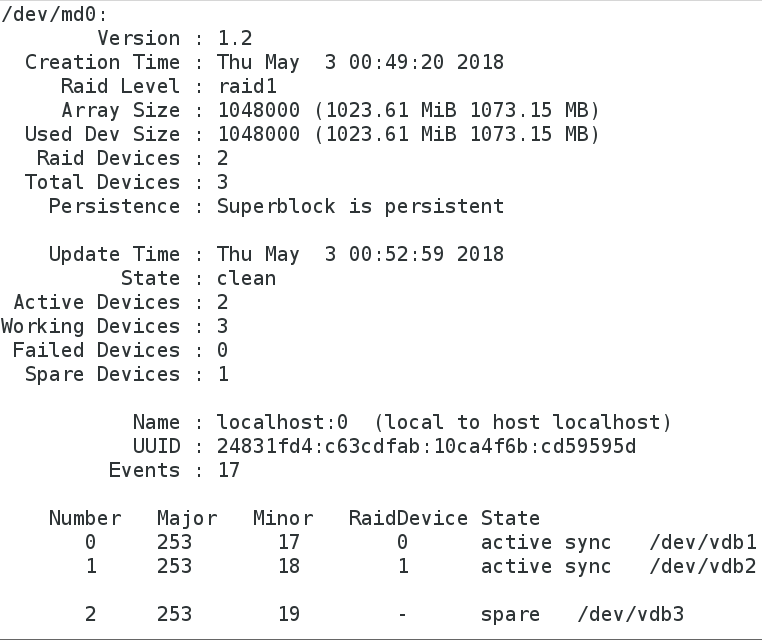The height and width of the screenshot is (640, 762).
Task: Click the Creation Time label
Action: coord(103,62)
